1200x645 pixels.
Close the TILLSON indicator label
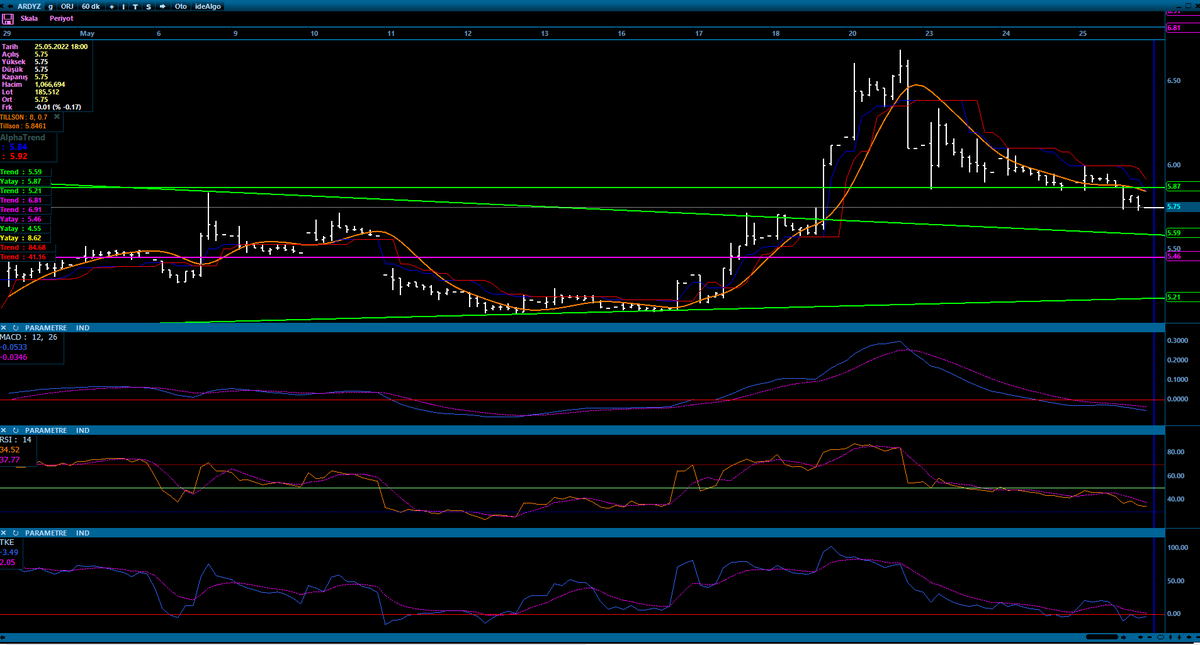(57, 117)
